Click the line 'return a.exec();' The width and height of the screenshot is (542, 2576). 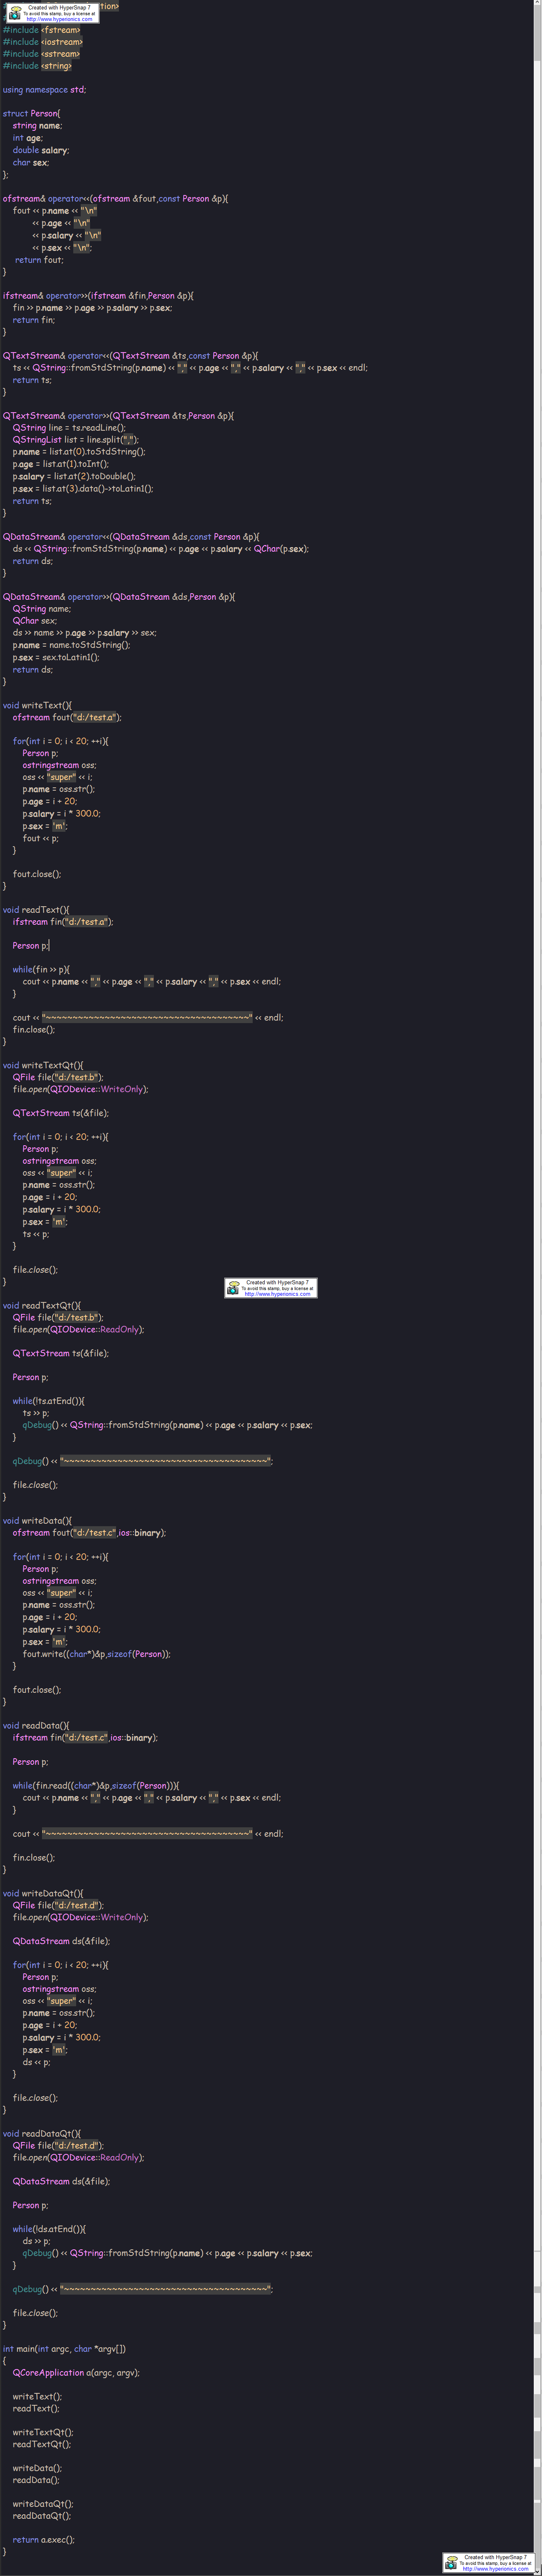click(x=44, y=2540)
